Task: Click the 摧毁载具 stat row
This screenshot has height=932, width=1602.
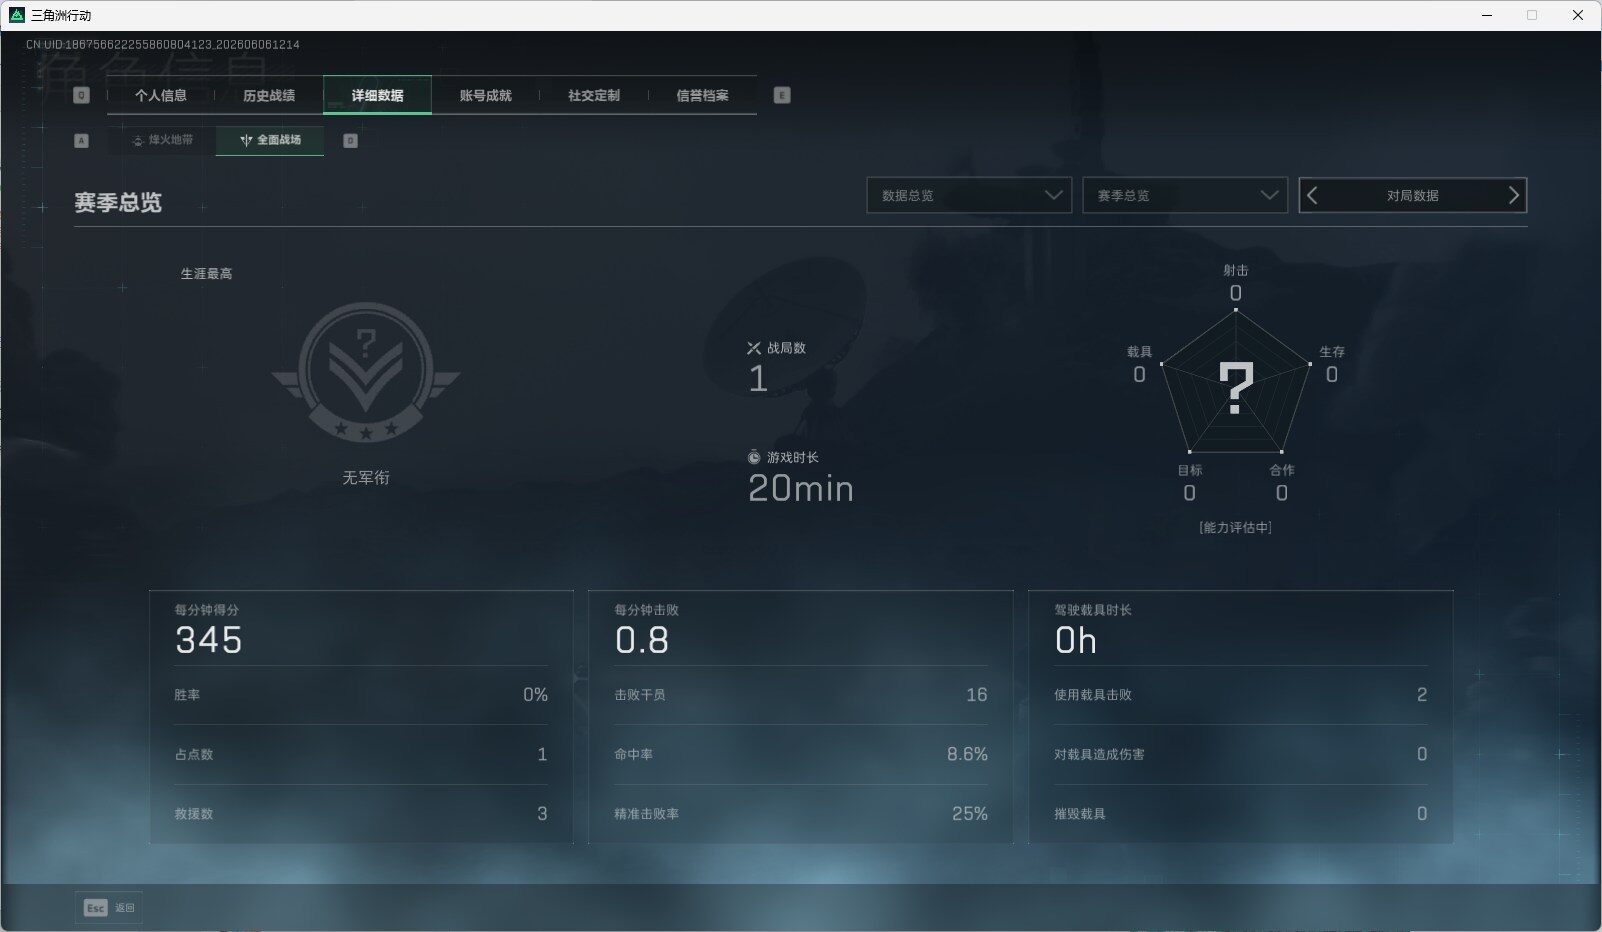Action: (x=1241, y=814)
